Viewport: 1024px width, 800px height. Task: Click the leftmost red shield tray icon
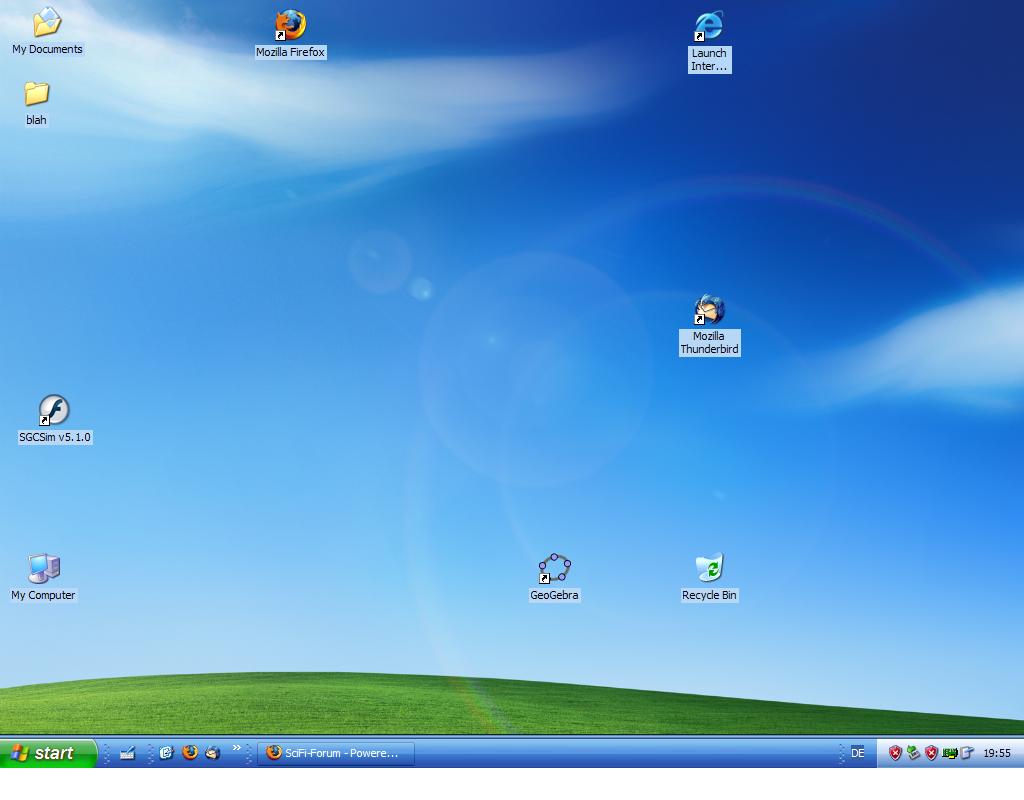pyautogui.click(x=895, y=753)
